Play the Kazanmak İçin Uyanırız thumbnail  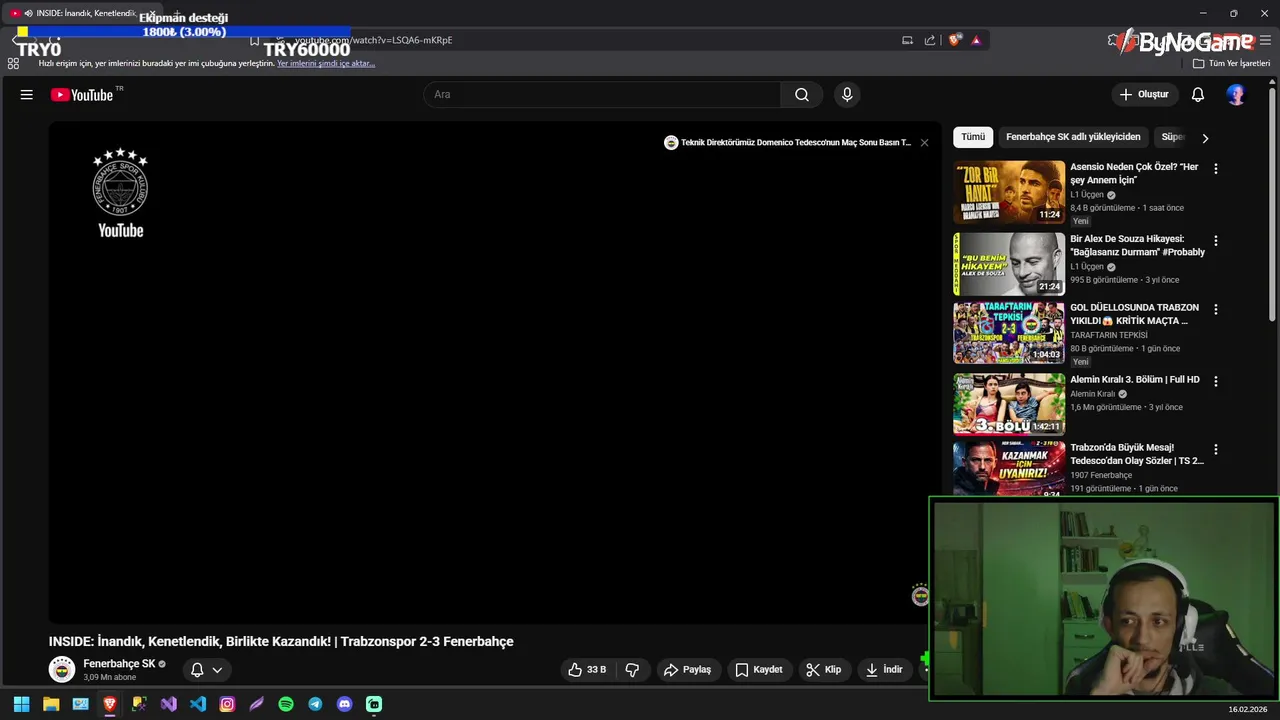point(1009,468)
